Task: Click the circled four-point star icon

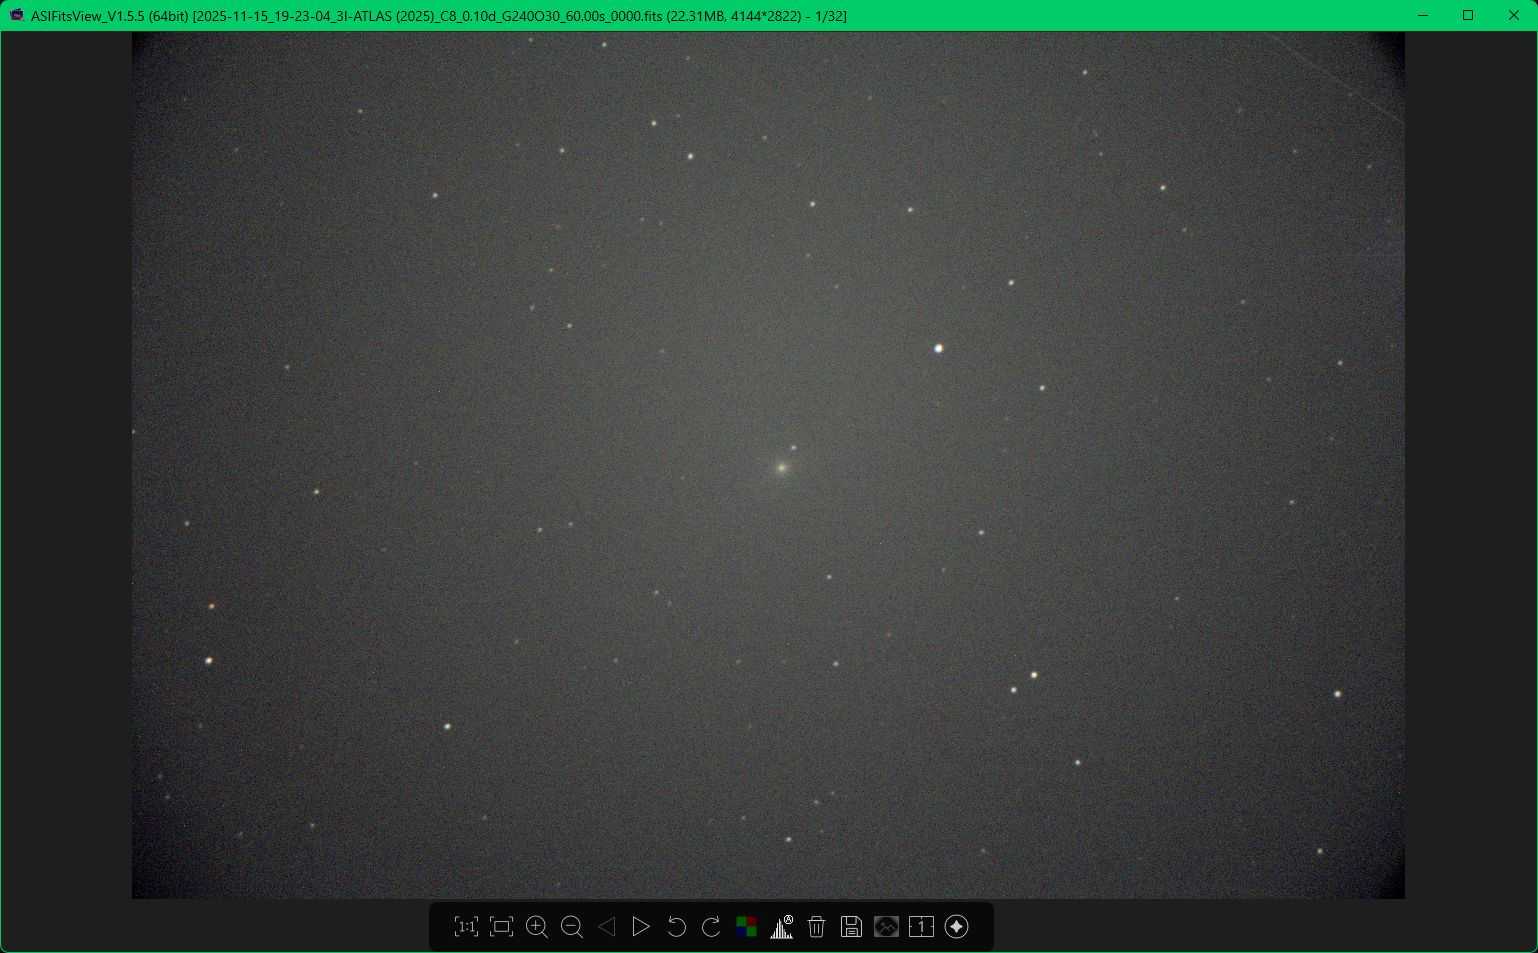Action: click(957, 927)
